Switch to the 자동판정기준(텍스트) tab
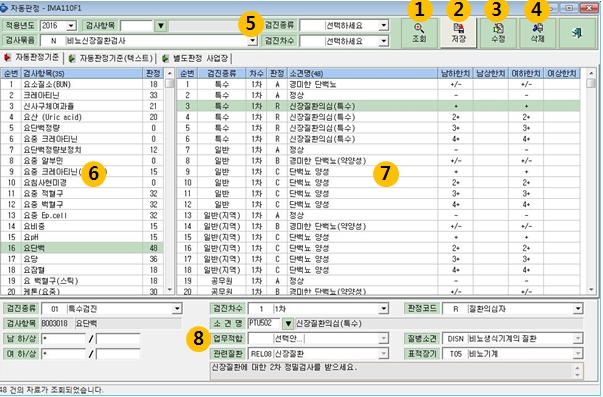Viewport: 603px width, 397px height. pos(111,58)
